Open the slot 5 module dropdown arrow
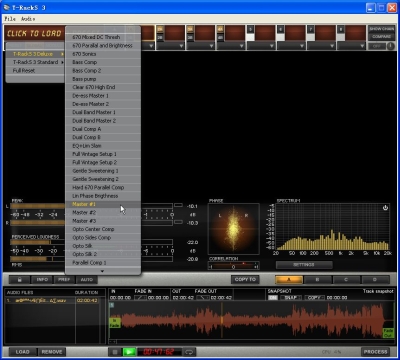The width and height of the screenshot is (400, 360). (x=272, y=46)
